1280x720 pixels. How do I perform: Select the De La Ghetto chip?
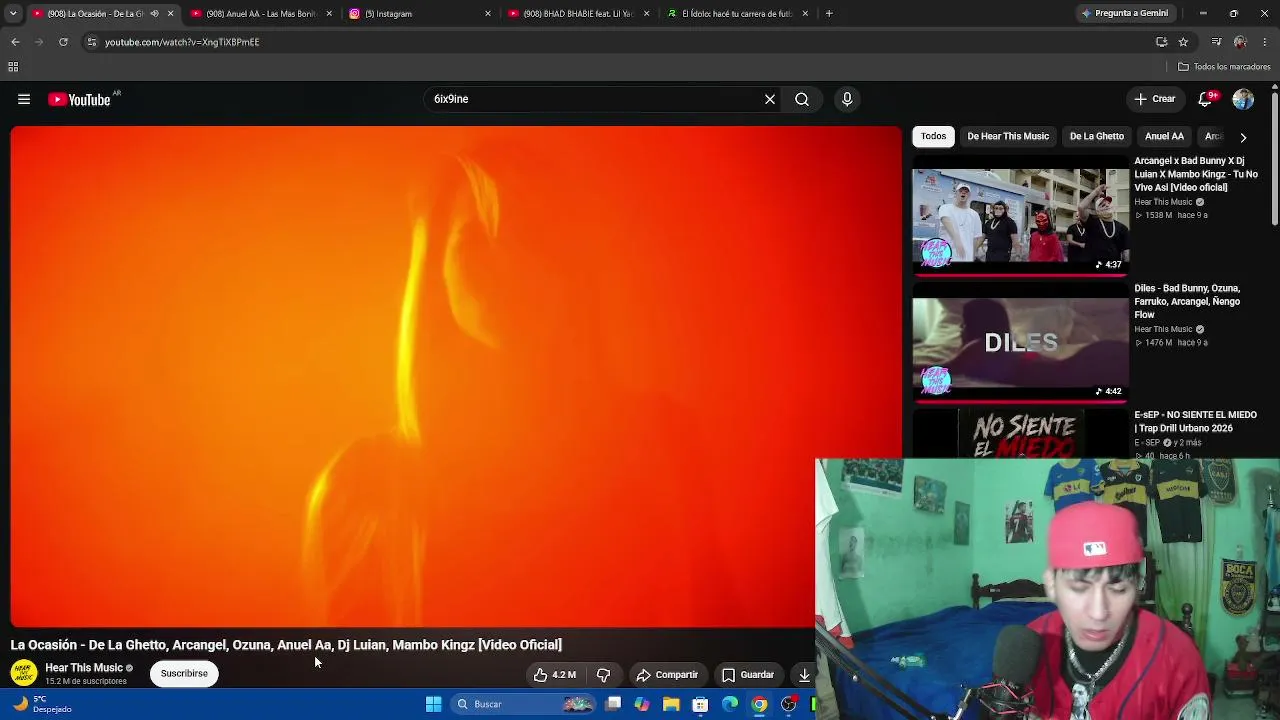click(1097, 136)
